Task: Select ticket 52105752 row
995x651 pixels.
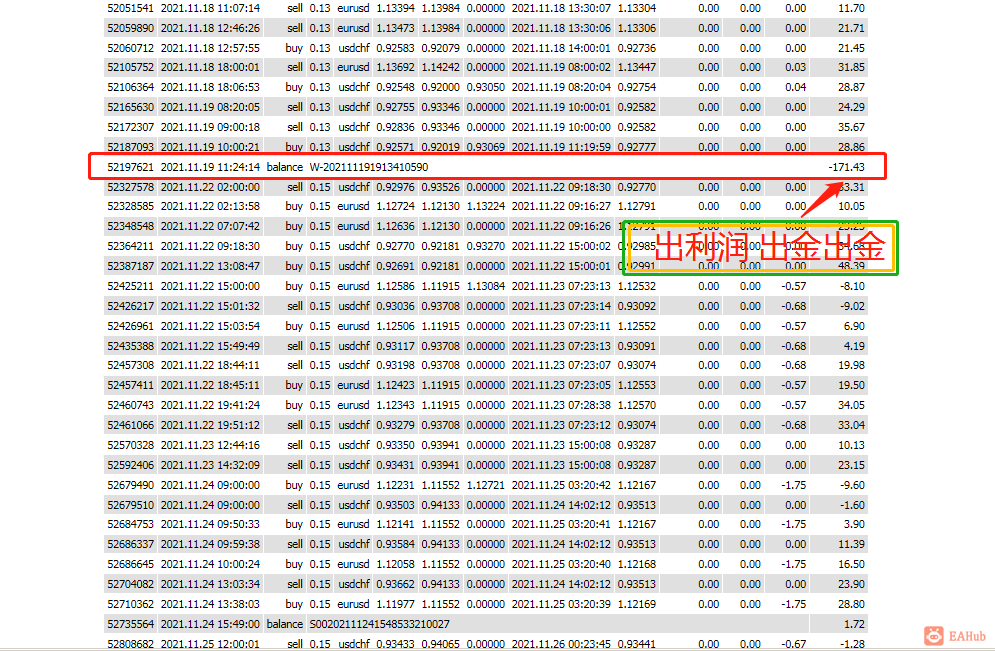Action: coord(486,67)
